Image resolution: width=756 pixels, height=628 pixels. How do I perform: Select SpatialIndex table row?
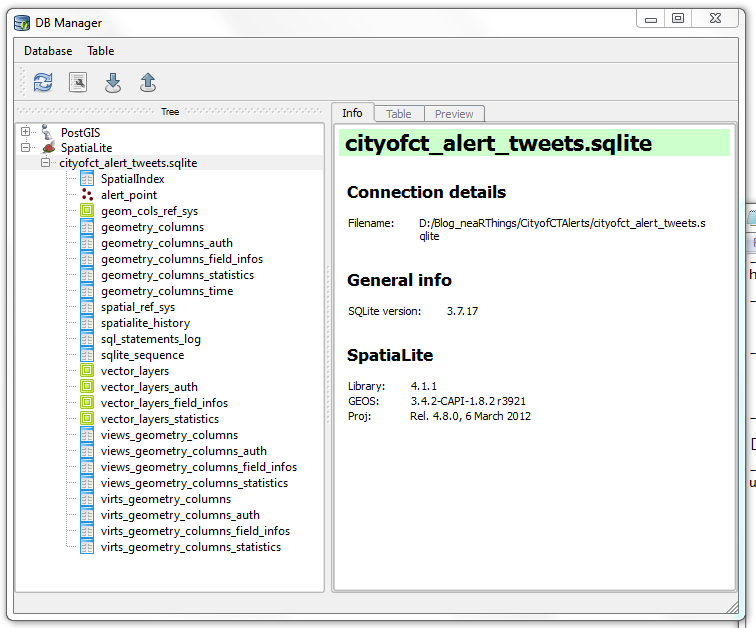pyautogui.click(x=133, y=179)
